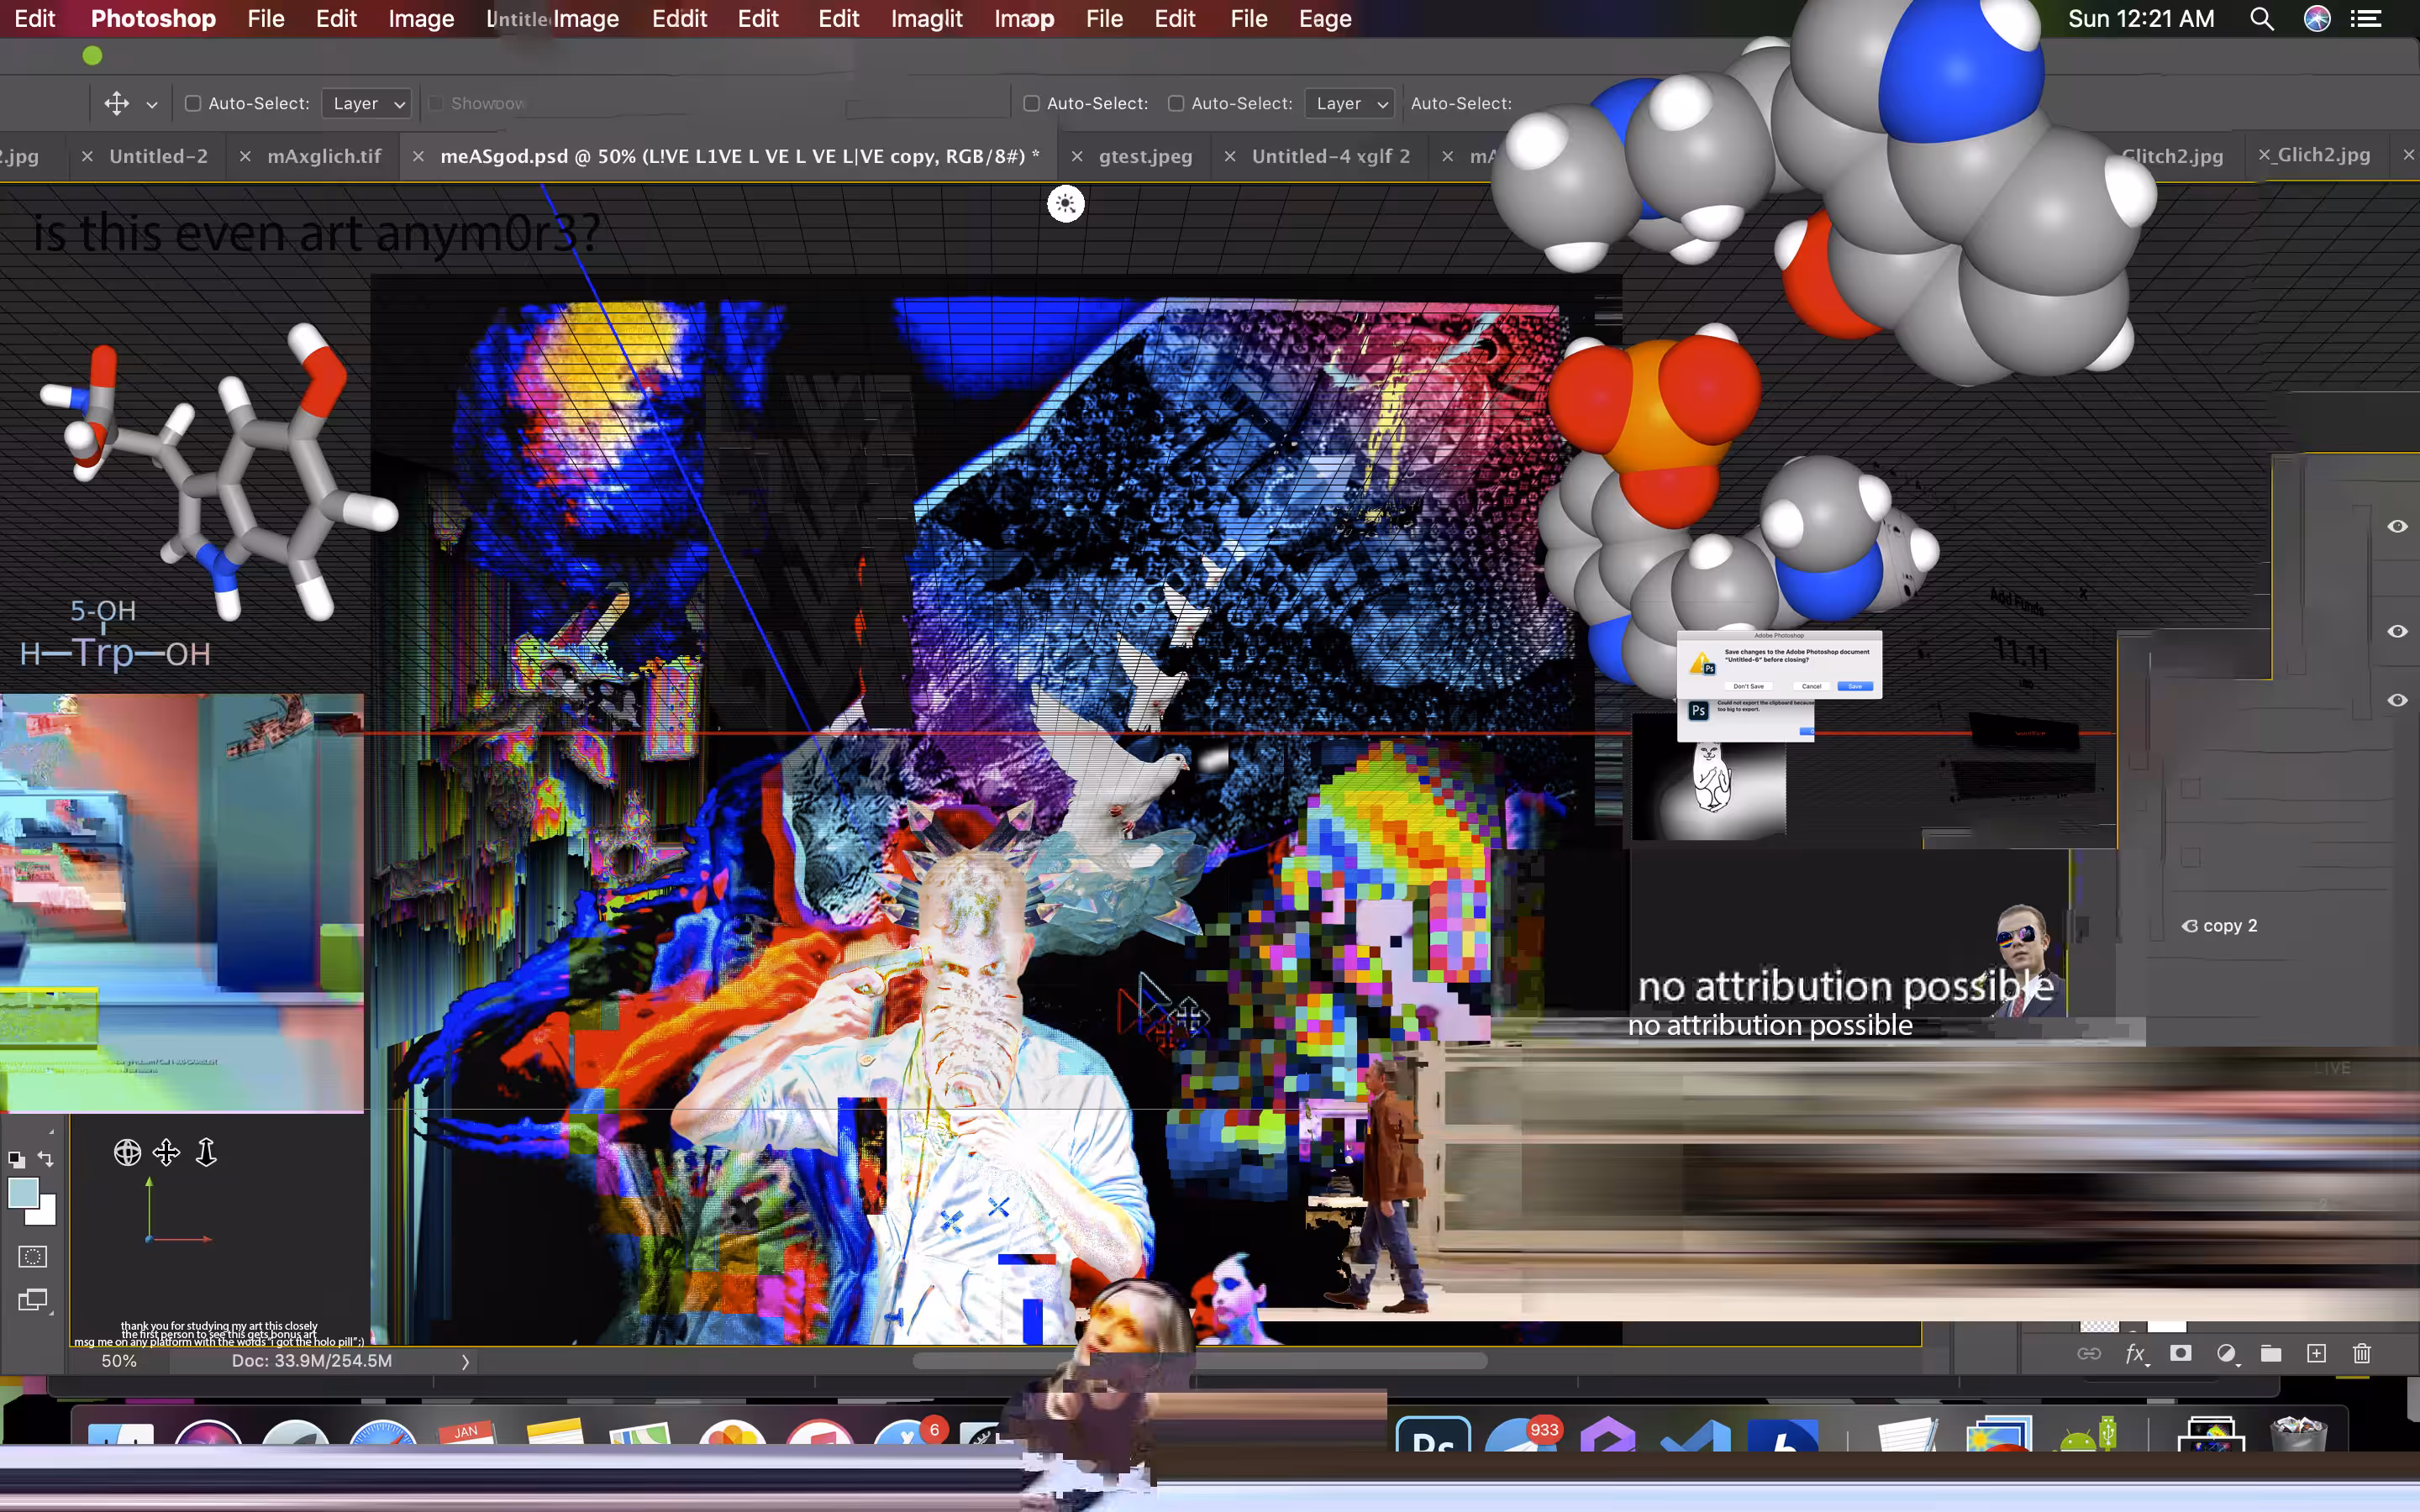Image resolution: width=2420 pixels, height=1512 pixels.
Task: Create a new group folder
Action: coord(2271,1353)
